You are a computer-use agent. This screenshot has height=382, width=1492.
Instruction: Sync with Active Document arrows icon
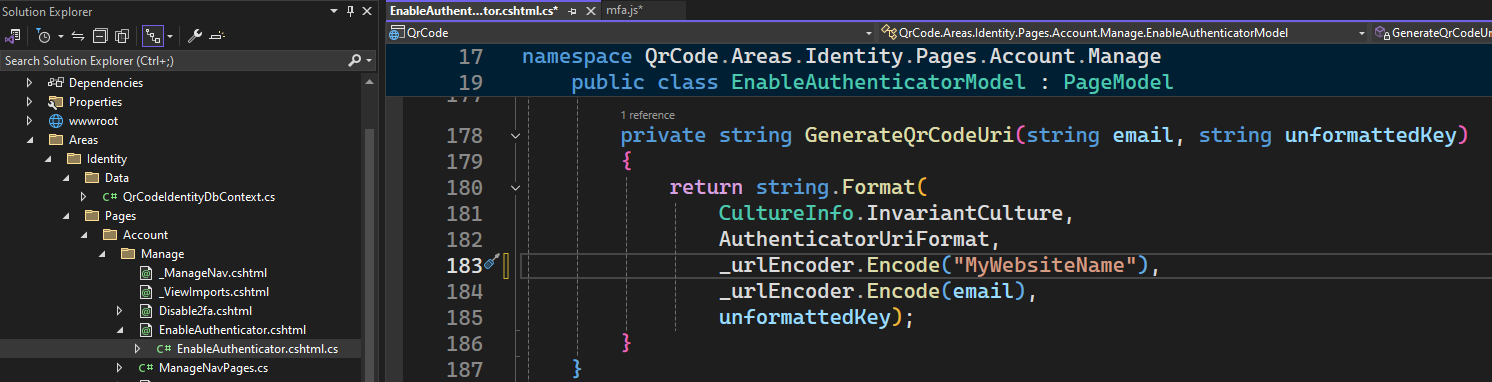(78, 36)
